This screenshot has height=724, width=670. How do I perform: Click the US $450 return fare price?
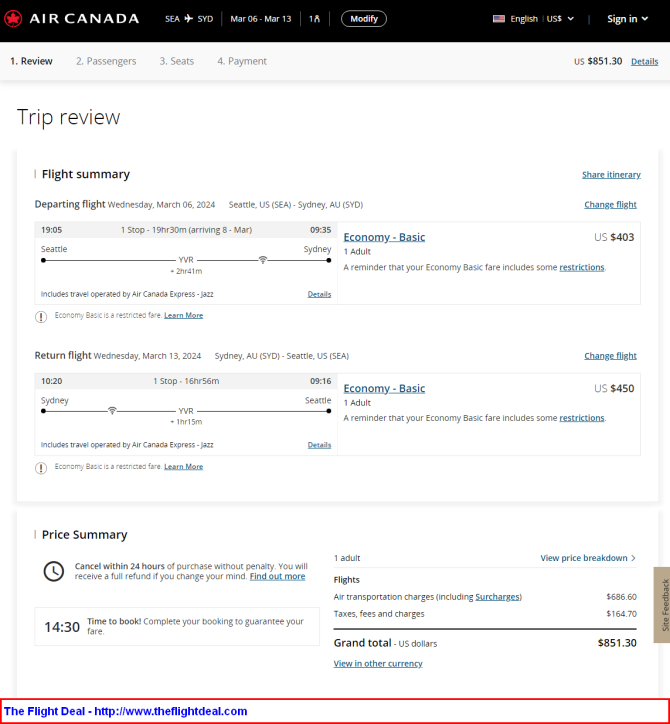click(614, 388)
